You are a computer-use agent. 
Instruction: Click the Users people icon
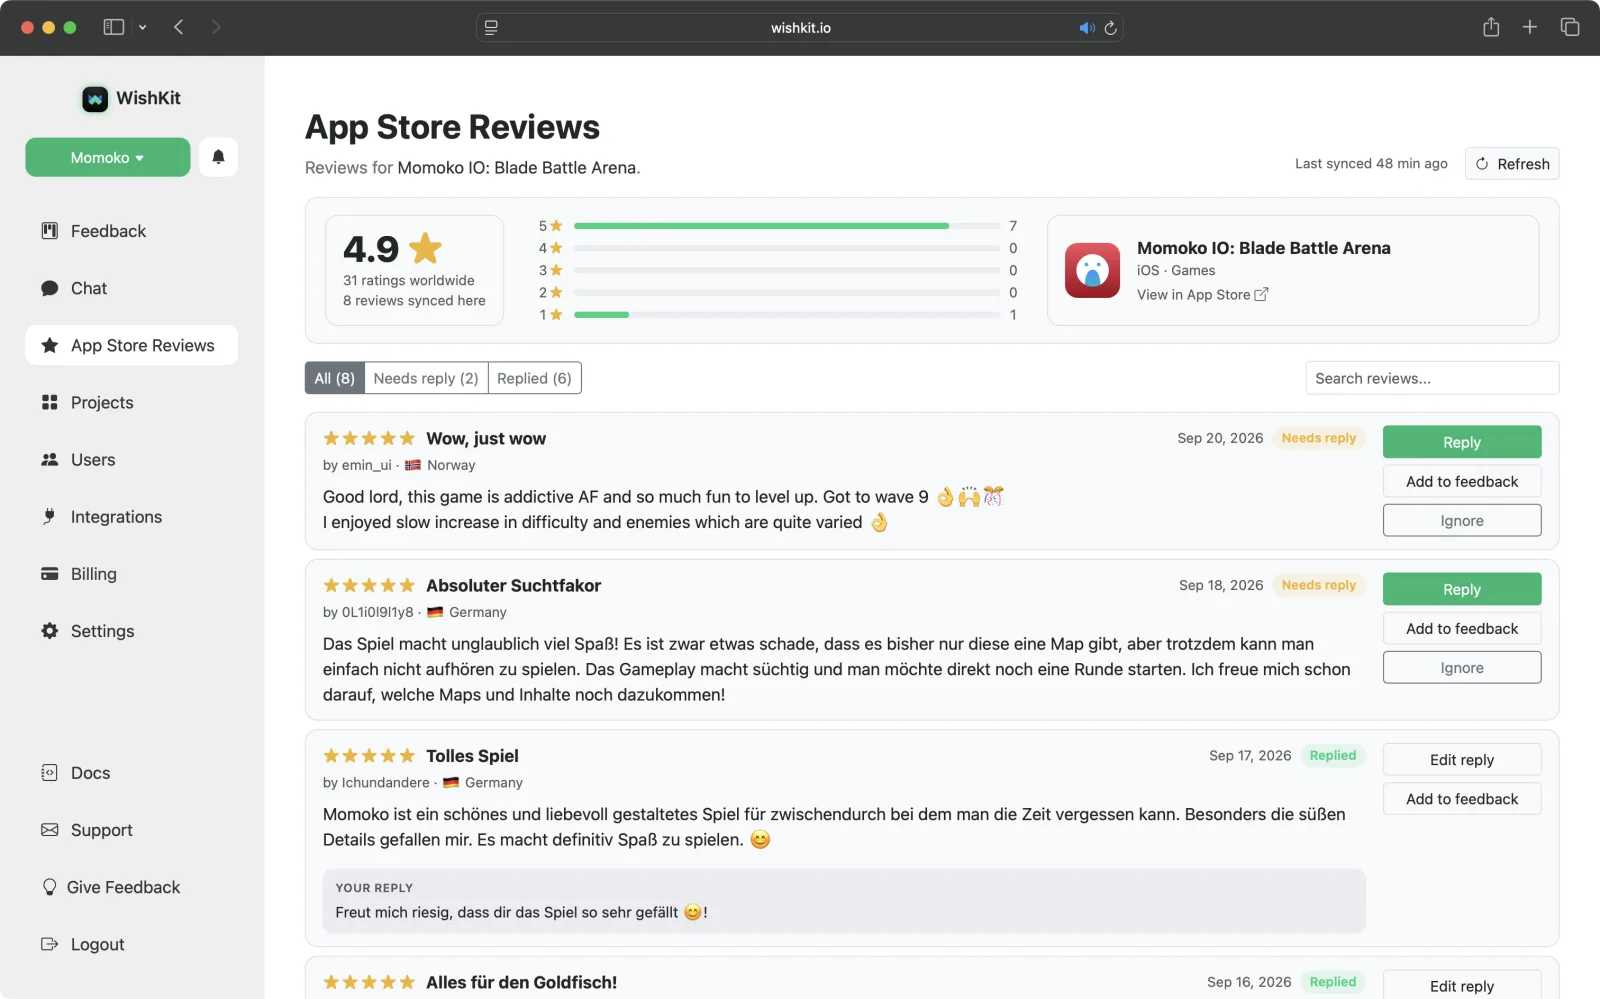[x=49, y=459]
